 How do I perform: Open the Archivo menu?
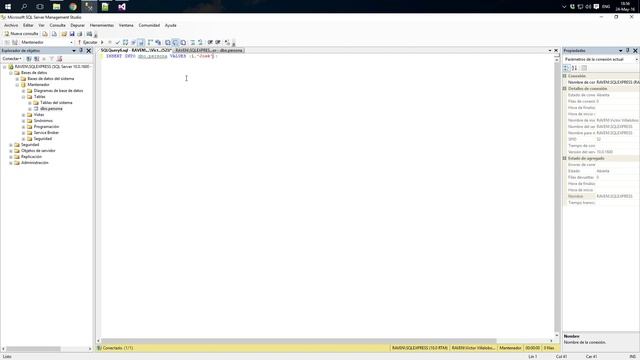coord(11,25)
